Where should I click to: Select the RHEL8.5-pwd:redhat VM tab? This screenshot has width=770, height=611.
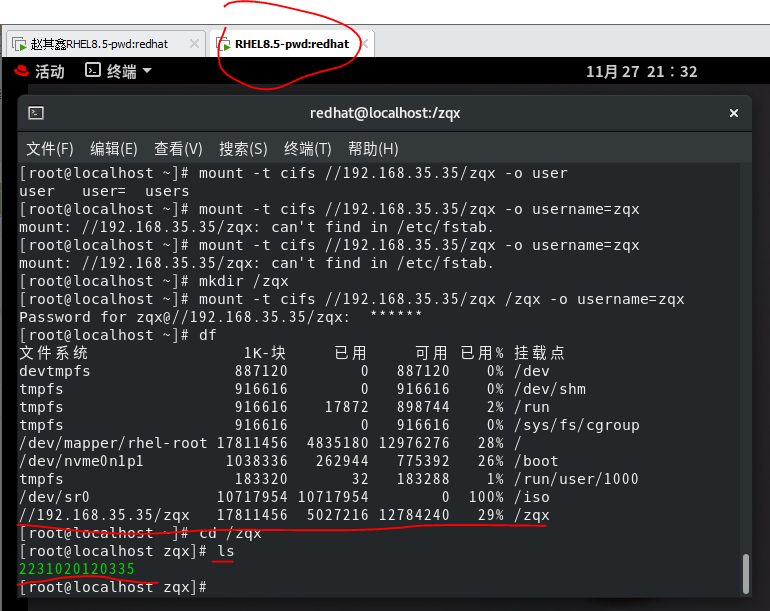coord(292,44)
